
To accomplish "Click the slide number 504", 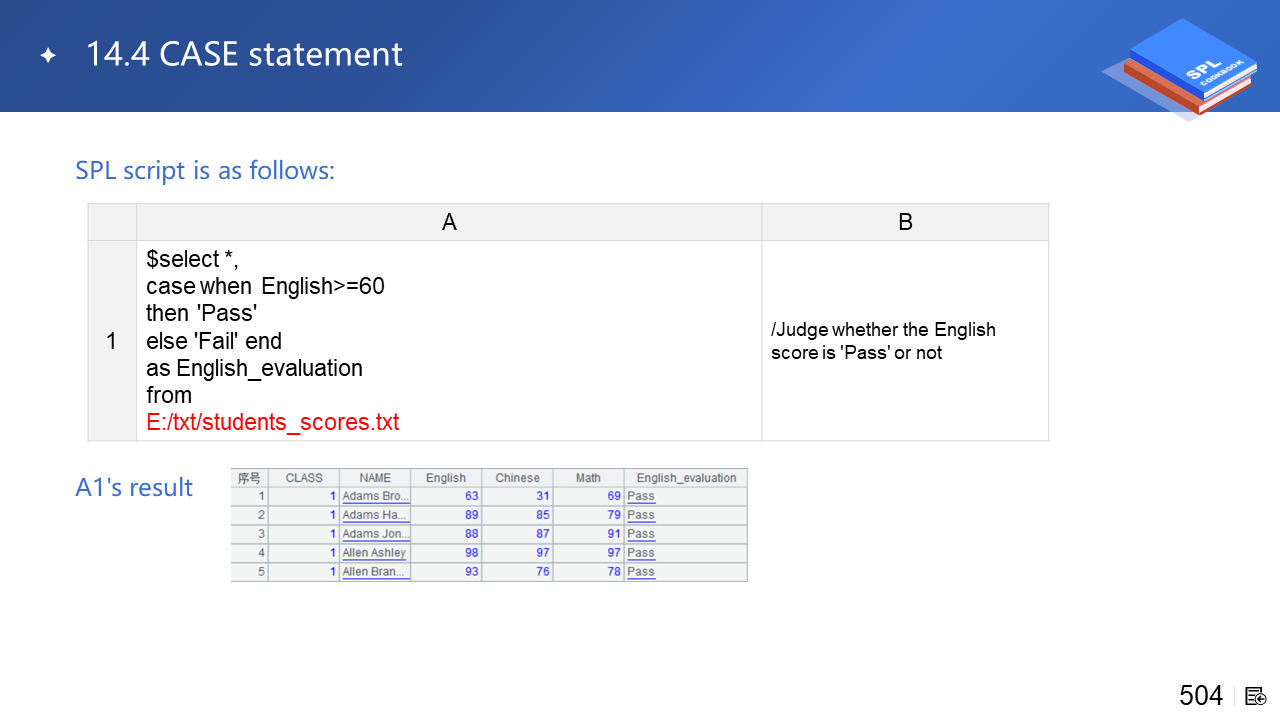I will [1200, 696].
